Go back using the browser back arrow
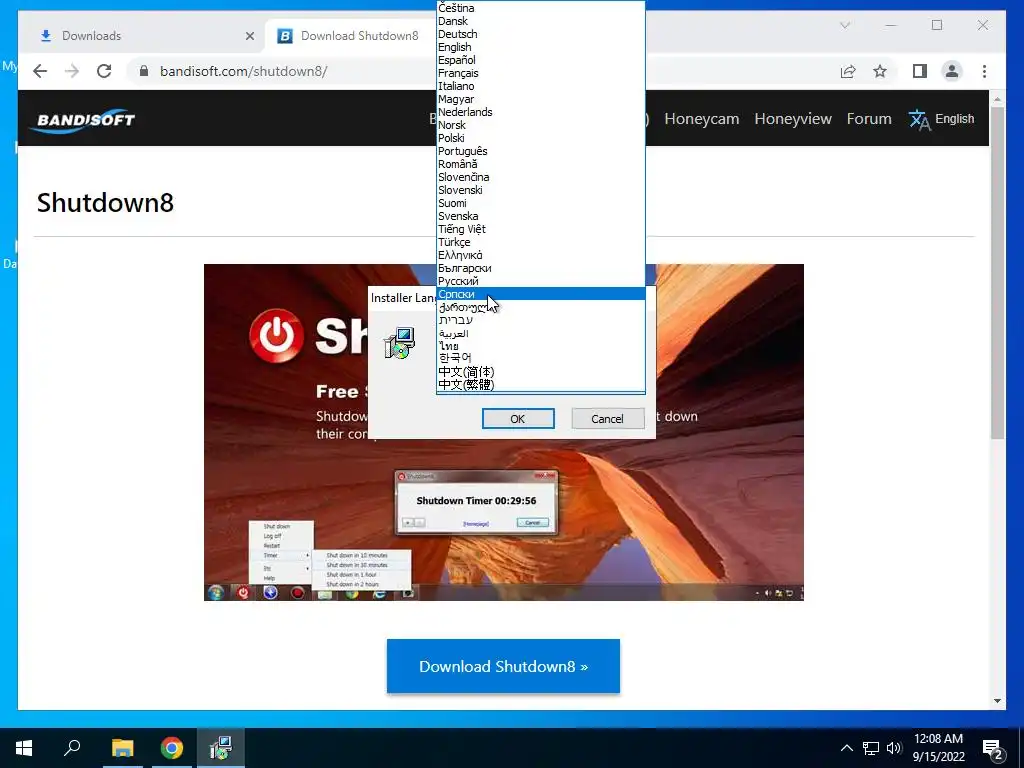This screenshot has width=1024, height=768. click(x=40, y=71)
